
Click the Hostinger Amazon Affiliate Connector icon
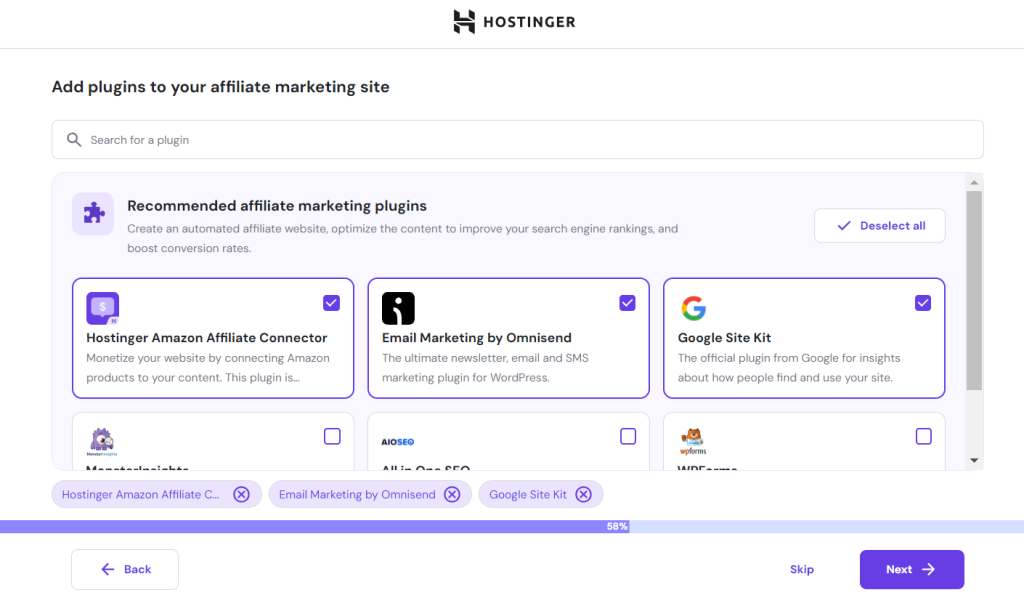point(103,308)
